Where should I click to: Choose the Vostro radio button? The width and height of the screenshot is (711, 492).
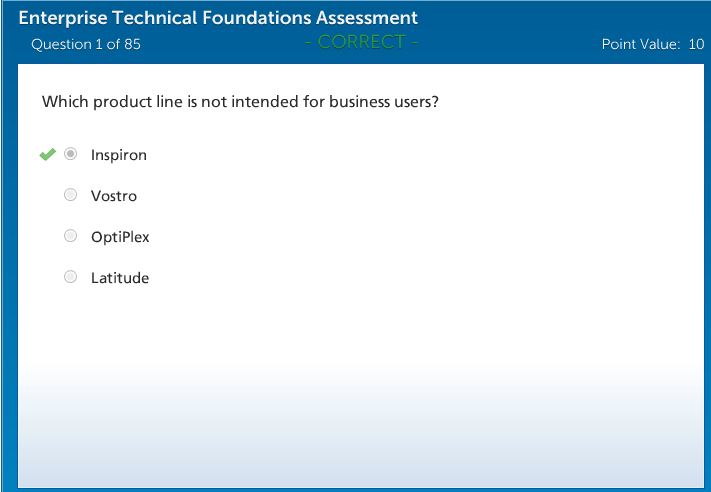[70, 196]
